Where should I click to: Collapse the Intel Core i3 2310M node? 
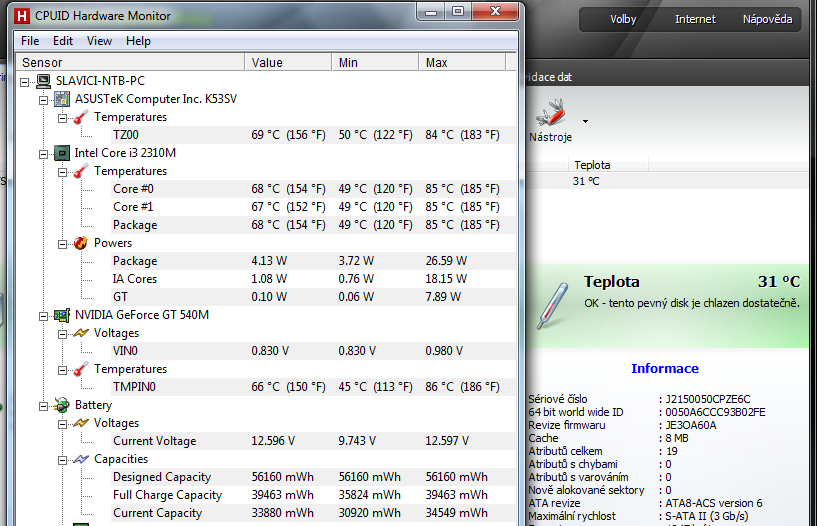tap(44, 154)
